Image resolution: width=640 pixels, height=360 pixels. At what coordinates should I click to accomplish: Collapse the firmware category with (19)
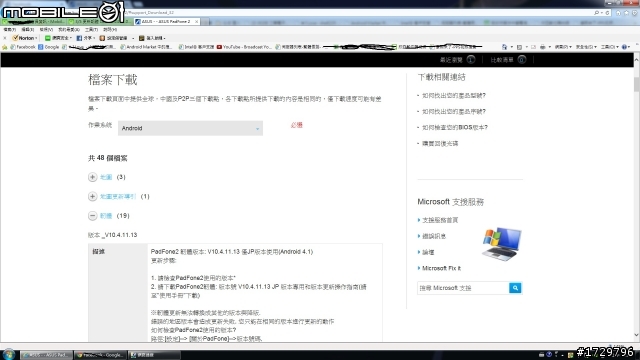click(x=93, y=216)
